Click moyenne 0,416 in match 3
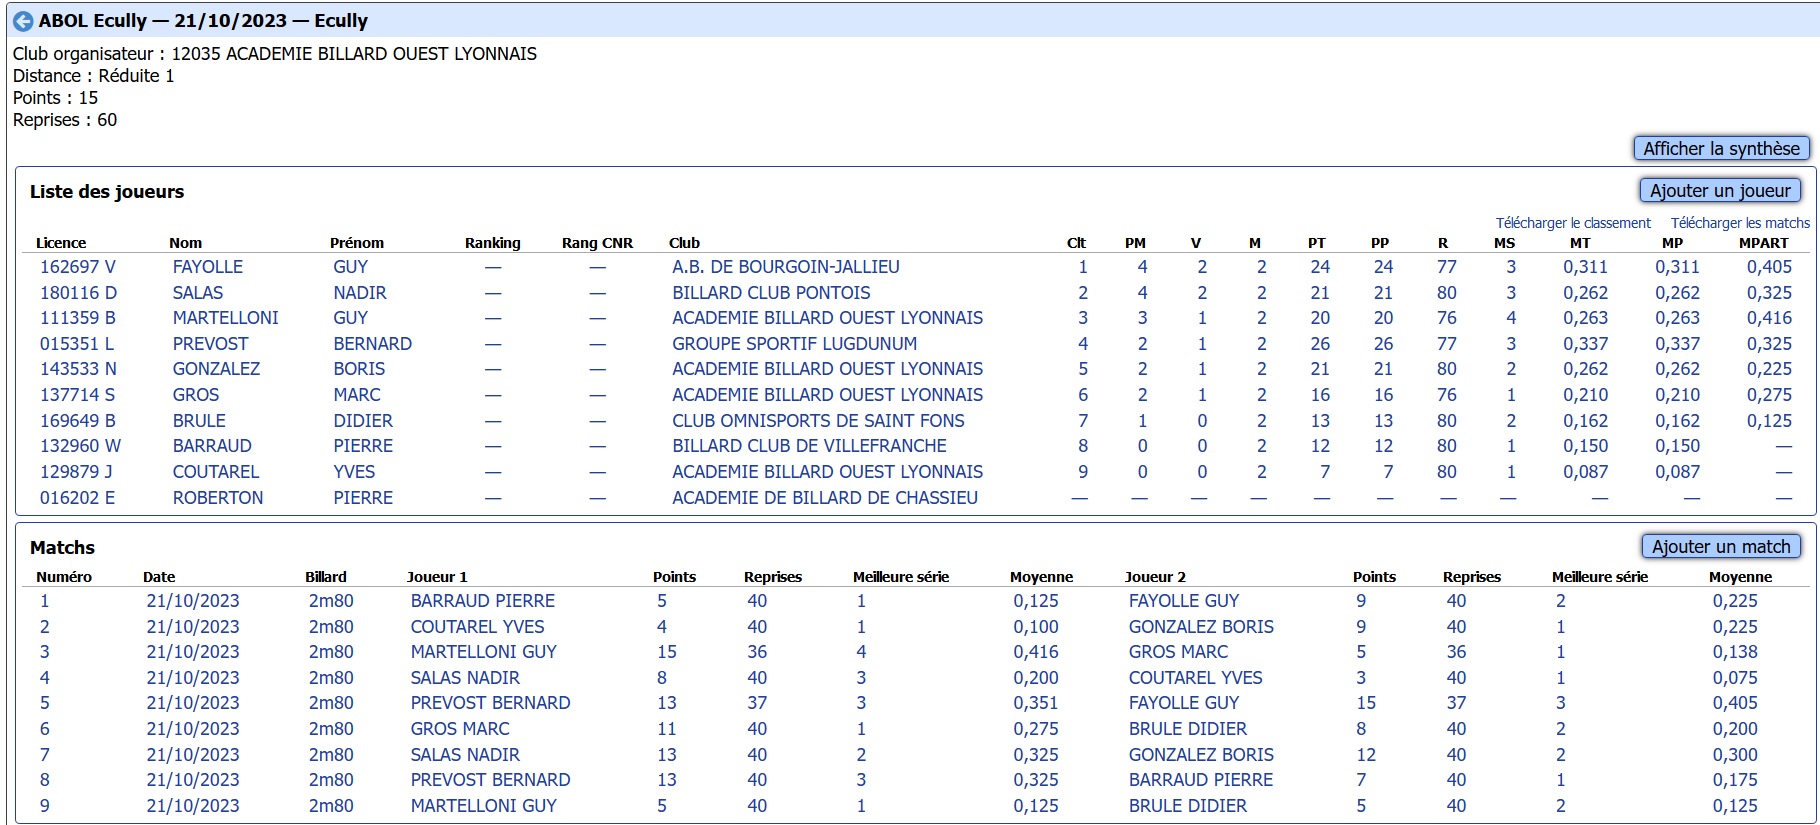 (x=1036, y=652)
